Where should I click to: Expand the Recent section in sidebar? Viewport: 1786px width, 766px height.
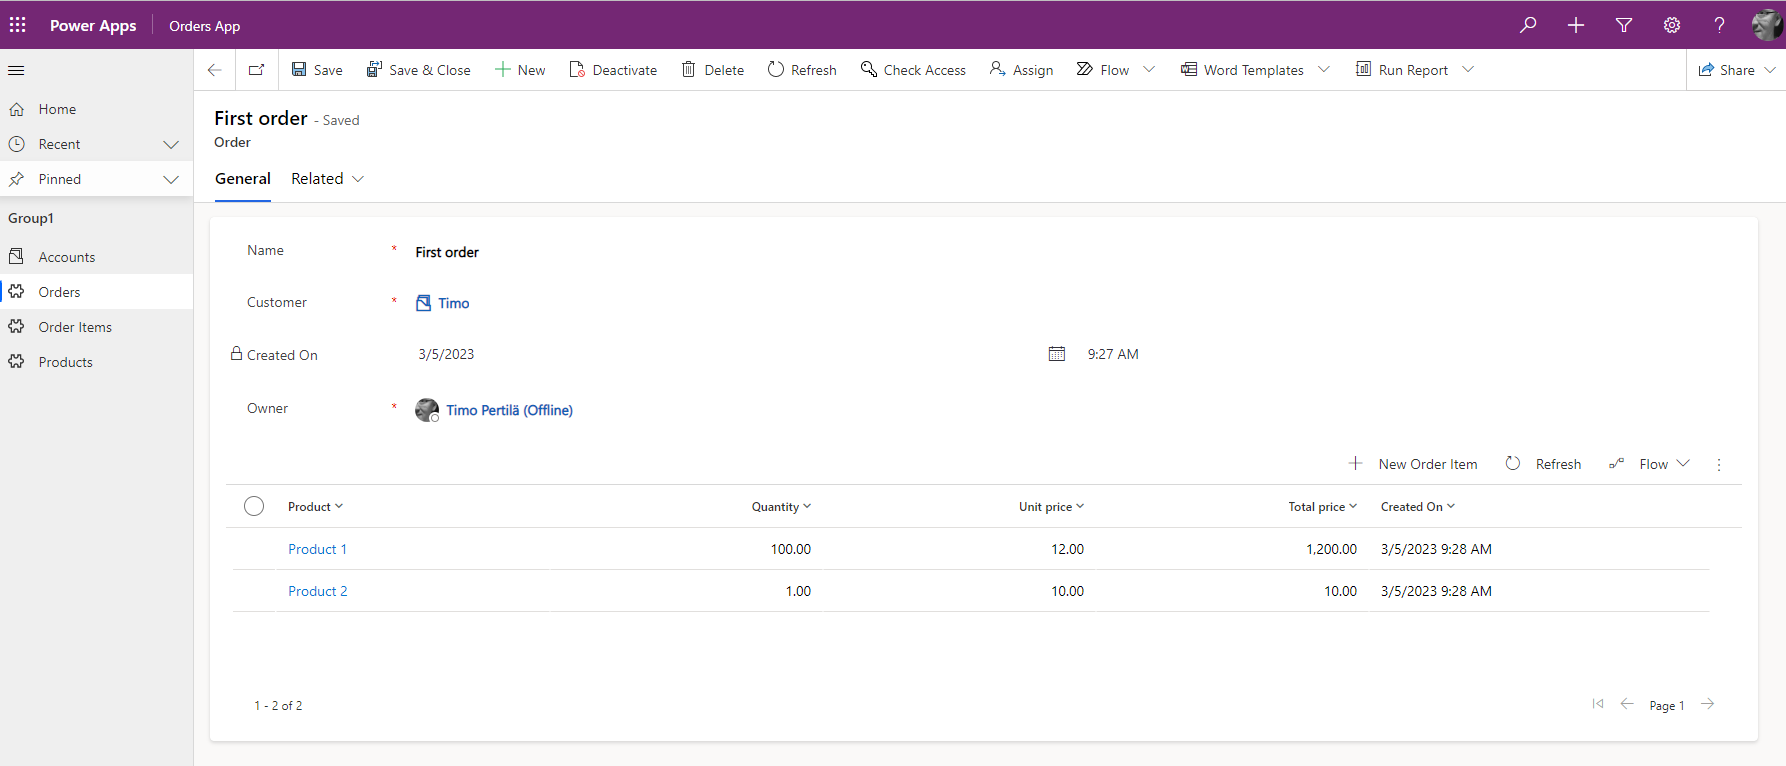tap(171, 144)
